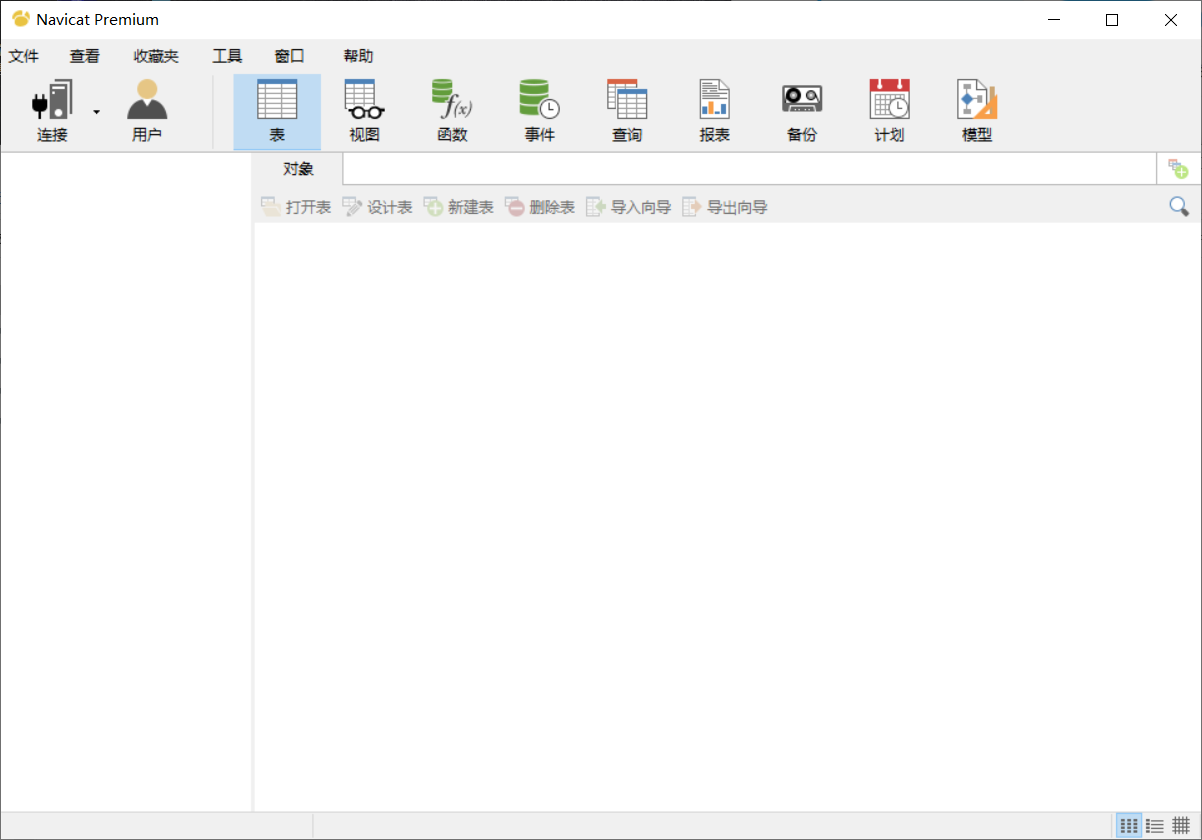Select the 函数 (Function) toolbar icon
Viewport: 1202px width, 840px height.
452,111
